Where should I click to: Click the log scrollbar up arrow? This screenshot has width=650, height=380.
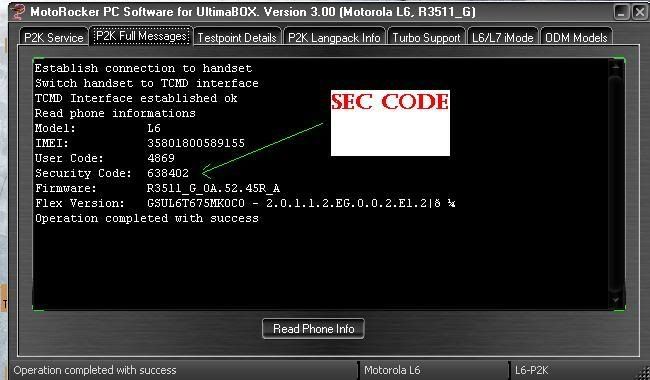click(x=616, y=66)
